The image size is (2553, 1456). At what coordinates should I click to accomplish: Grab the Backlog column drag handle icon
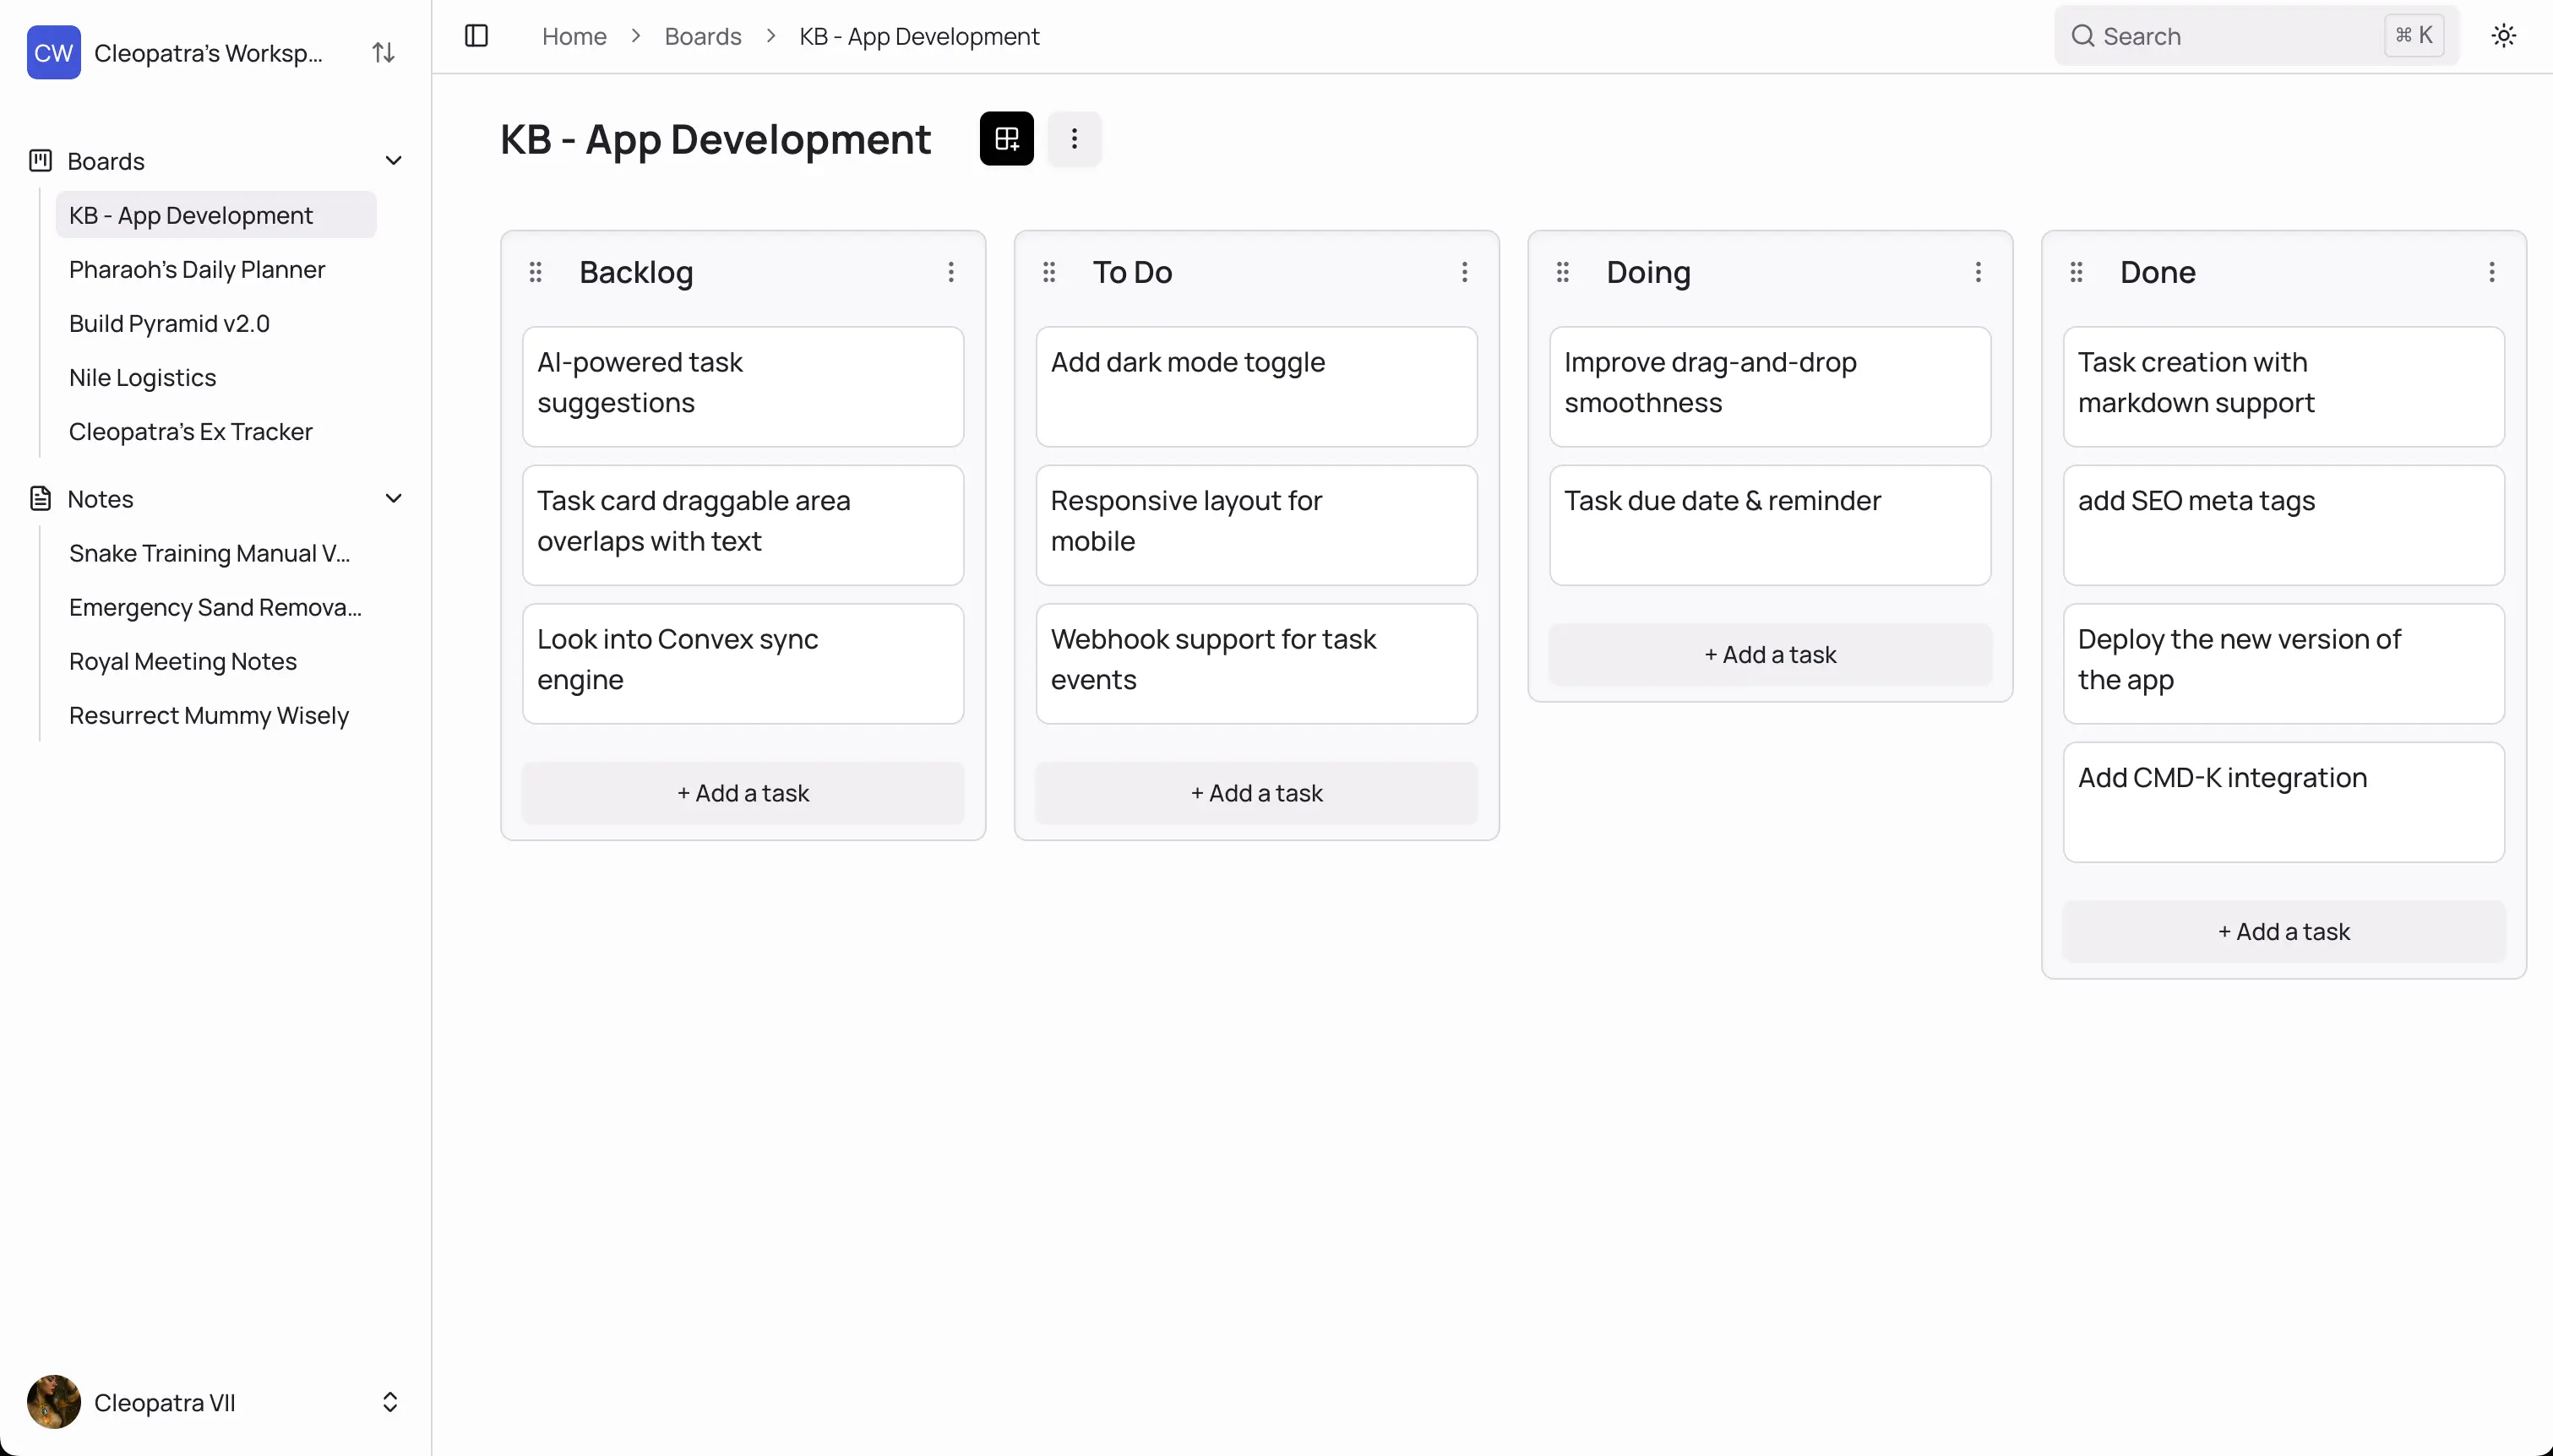536,271
